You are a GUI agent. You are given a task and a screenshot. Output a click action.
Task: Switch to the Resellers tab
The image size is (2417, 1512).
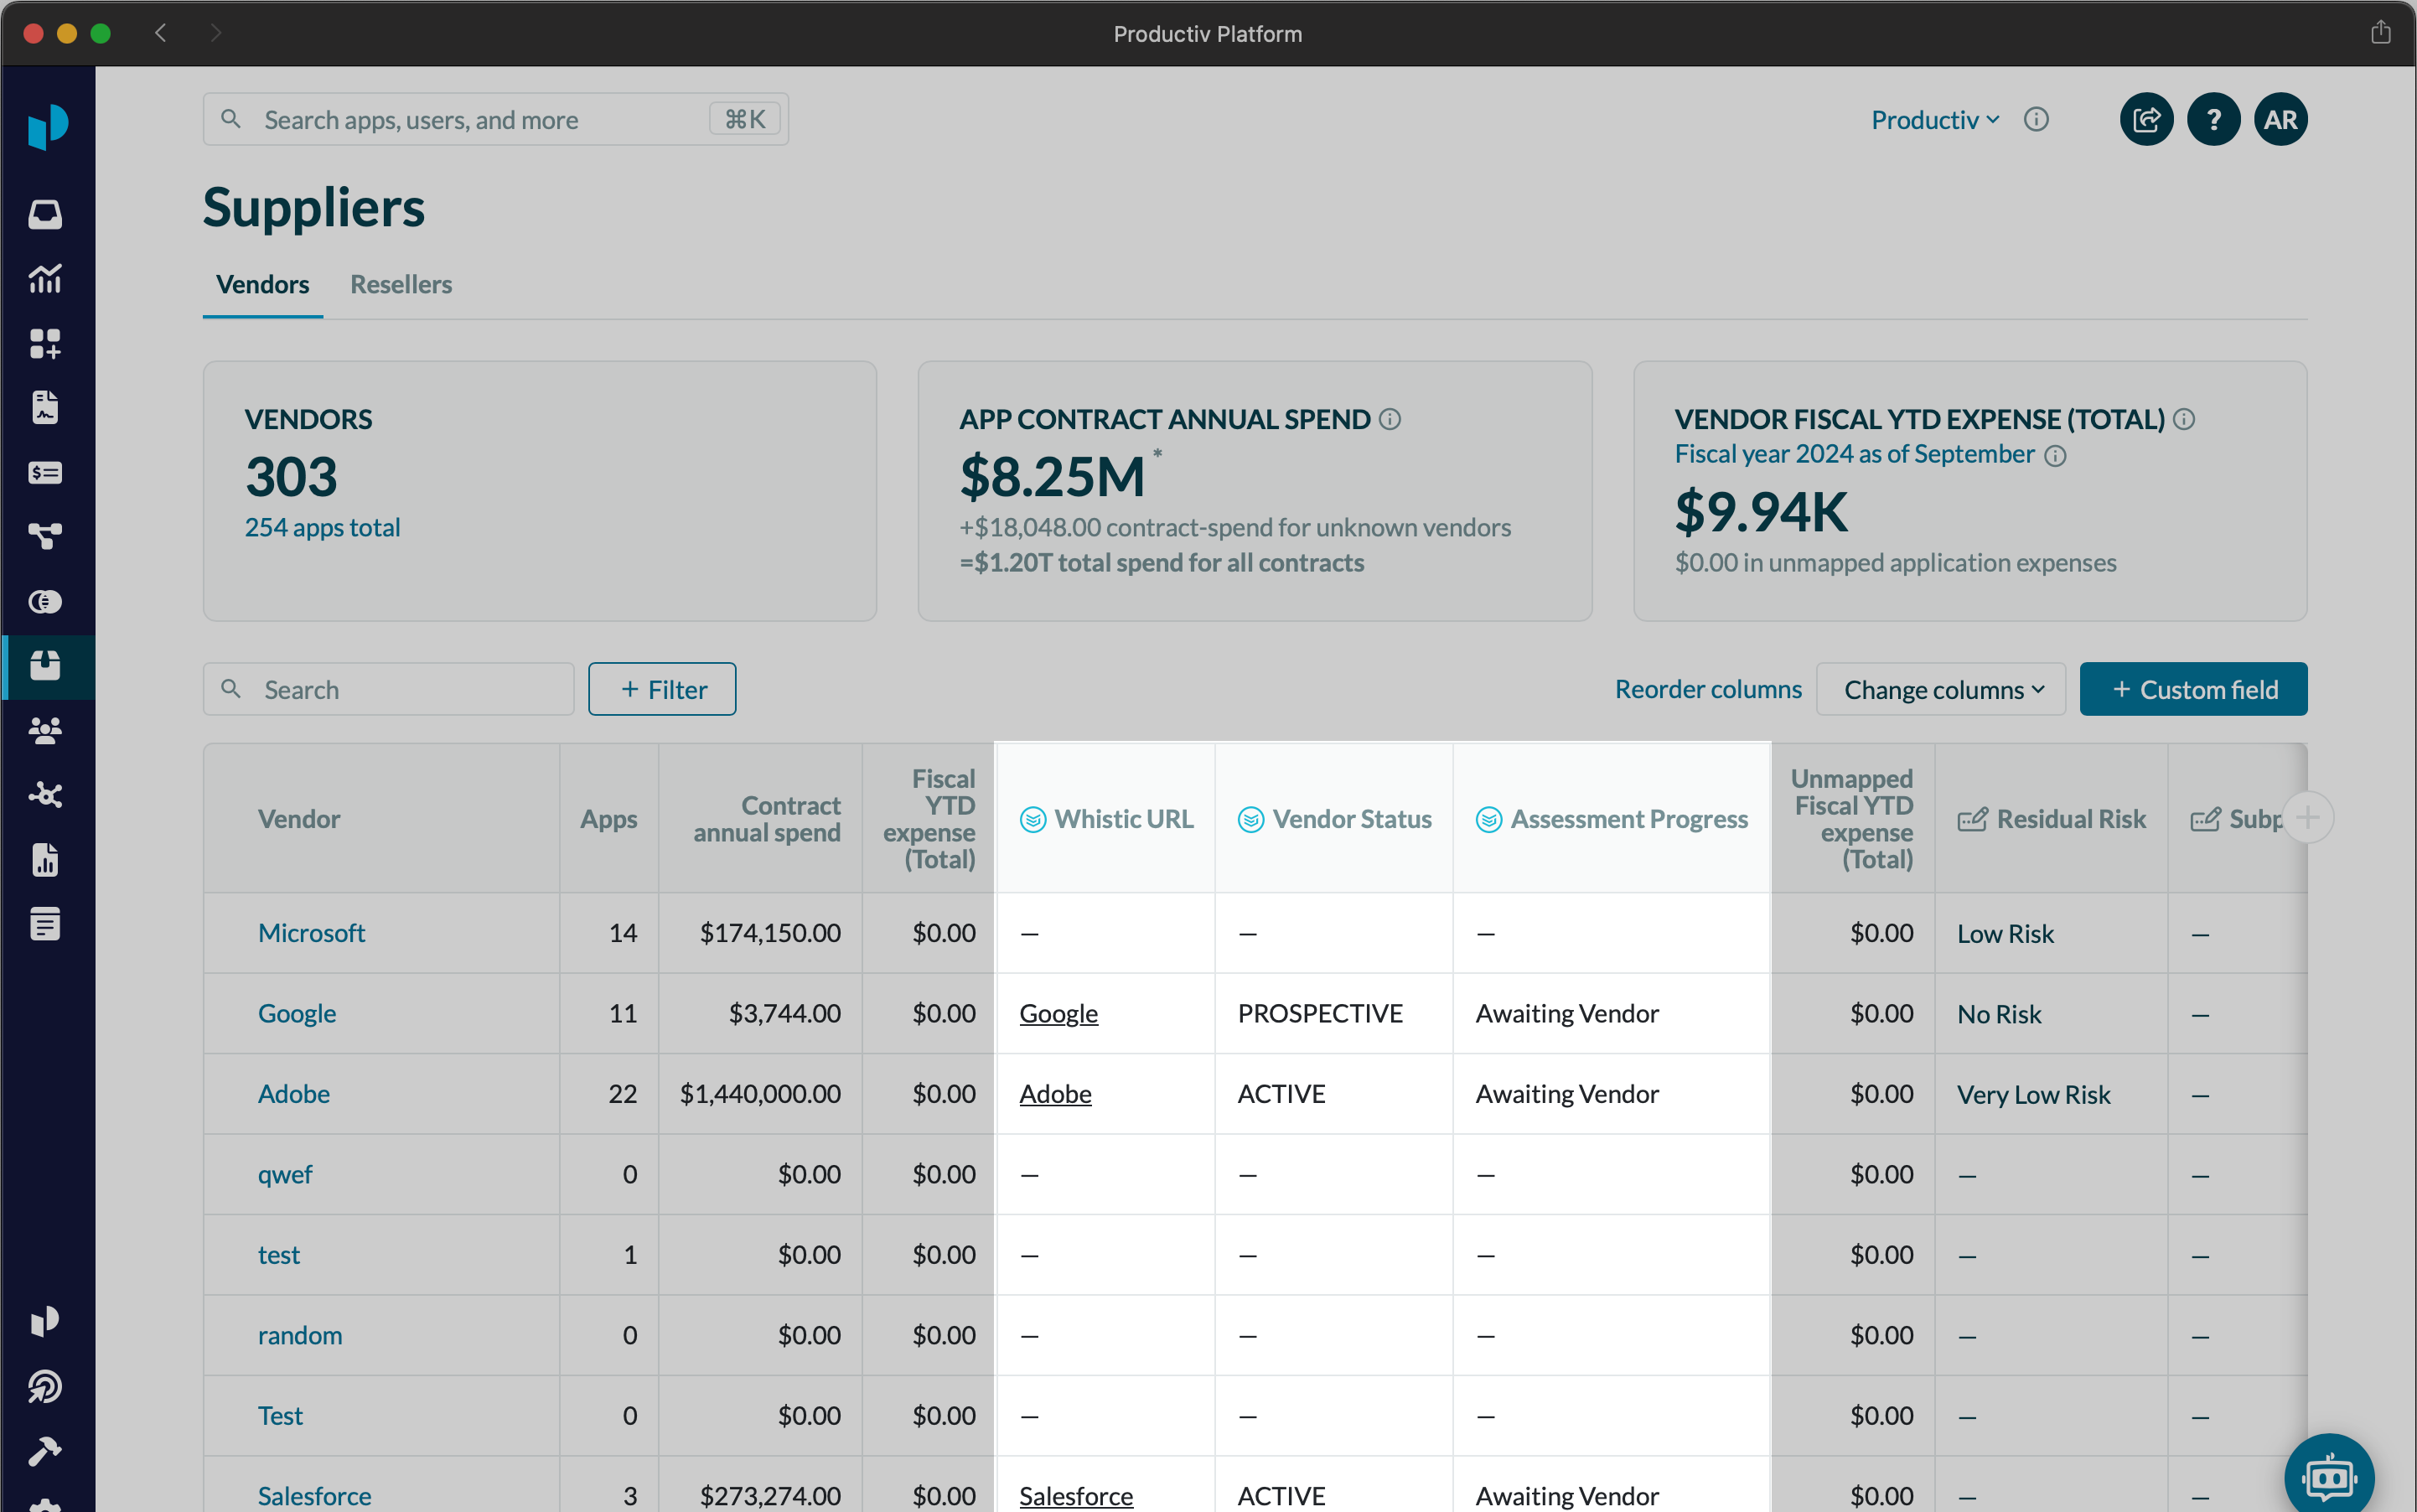401,284
